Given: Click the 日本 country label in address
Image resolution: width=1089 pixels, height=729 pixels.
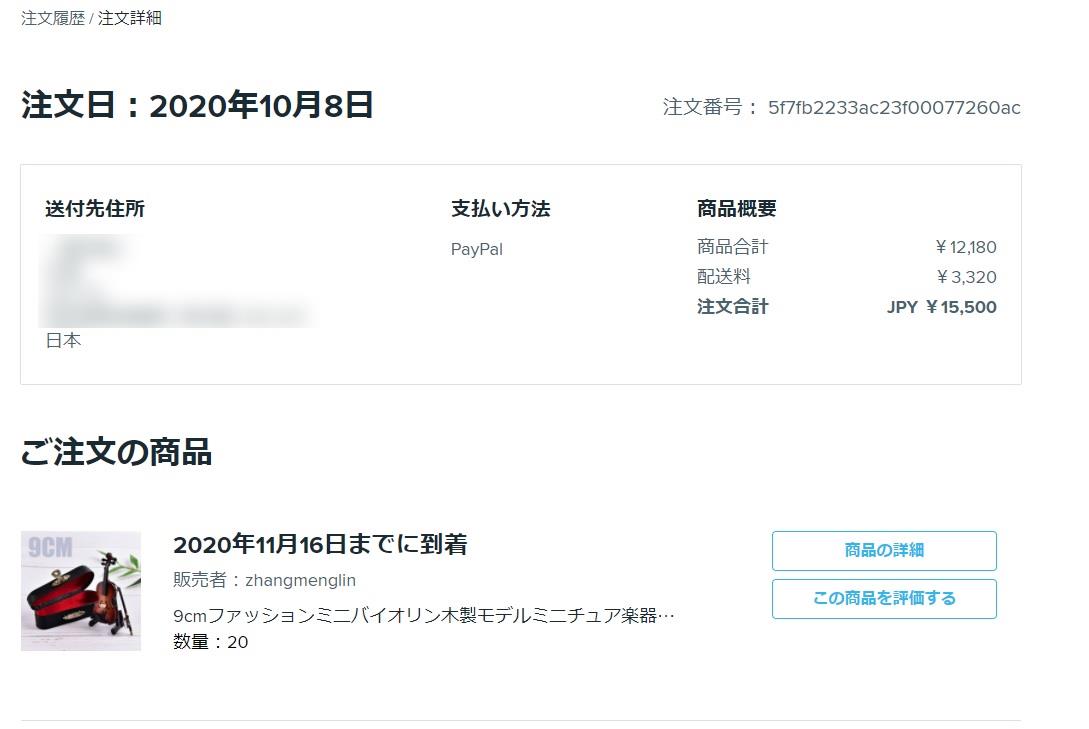Looking at the screenshot, I should tap(62, 340).
